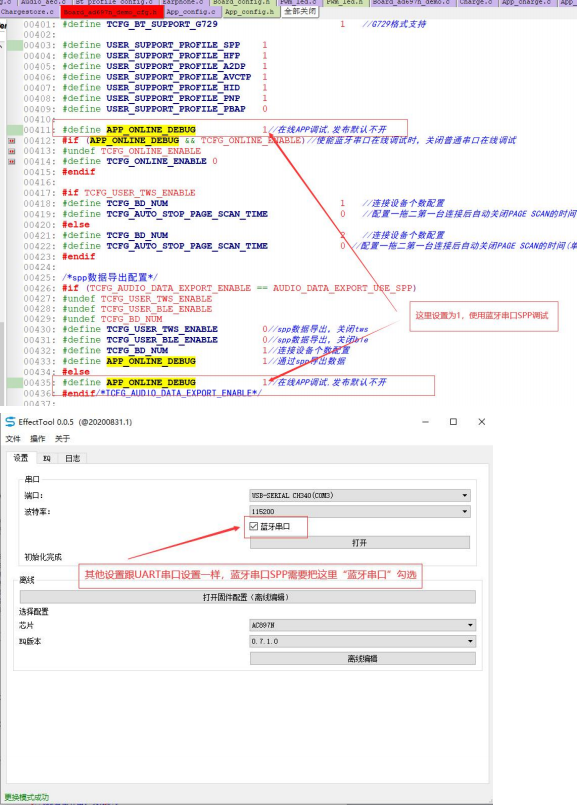Click the 初始化完成 status text

[43, 557]
